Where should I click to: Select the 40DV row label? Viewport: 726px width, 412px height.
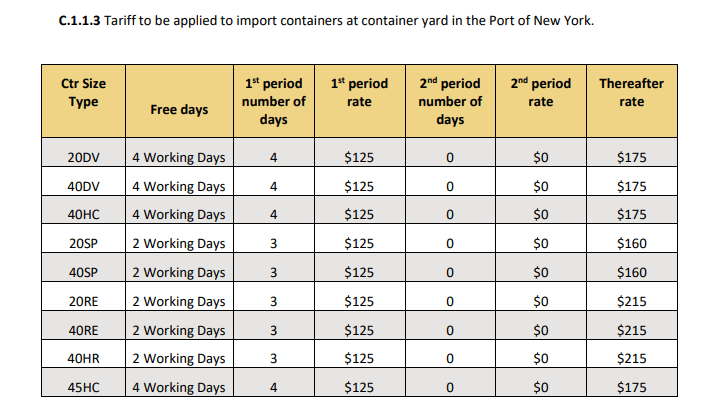point(84,186)
